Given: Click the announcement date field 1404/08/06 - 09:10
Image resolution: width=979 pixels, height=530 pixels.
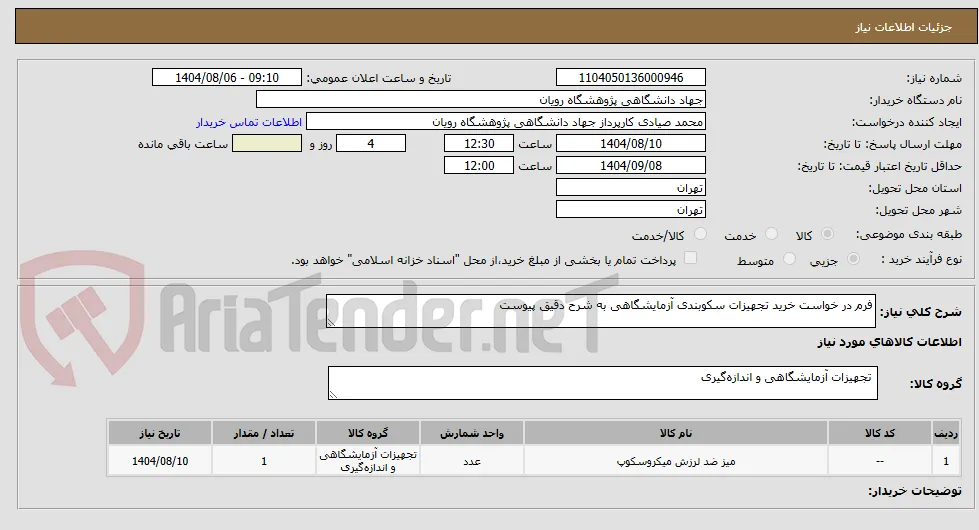Looking at the screenshot, I should [227, 77].
